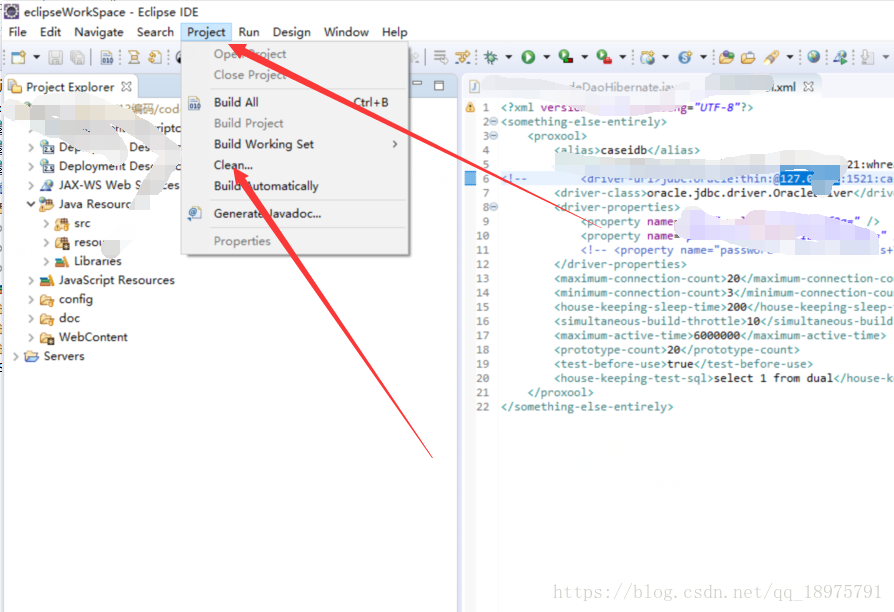Click the green Run play icon
The width and height of the screenshot is (894, 612).
pos(529,57)
